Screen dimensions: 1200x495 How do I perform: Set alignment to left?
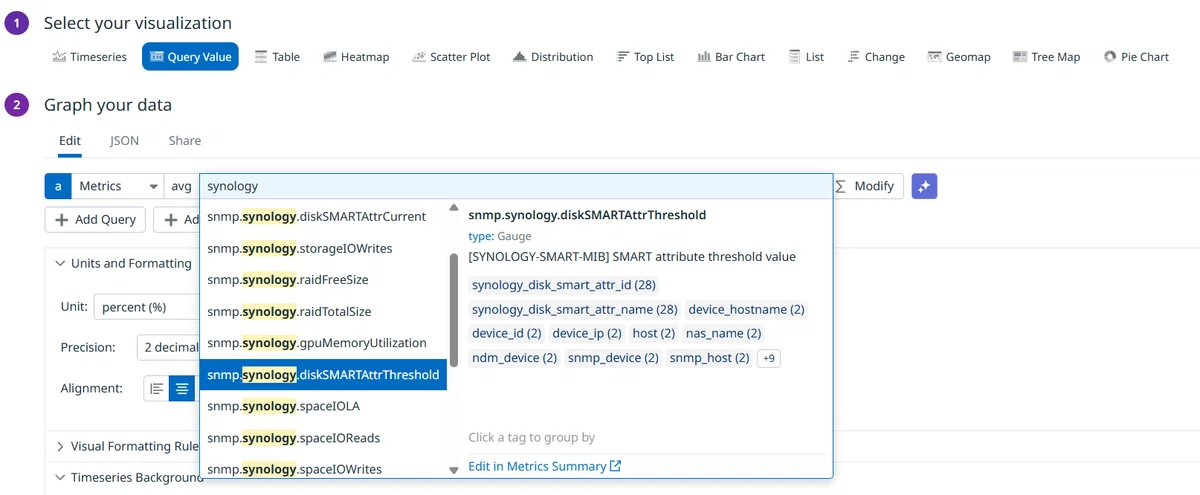tap(156, 389)
